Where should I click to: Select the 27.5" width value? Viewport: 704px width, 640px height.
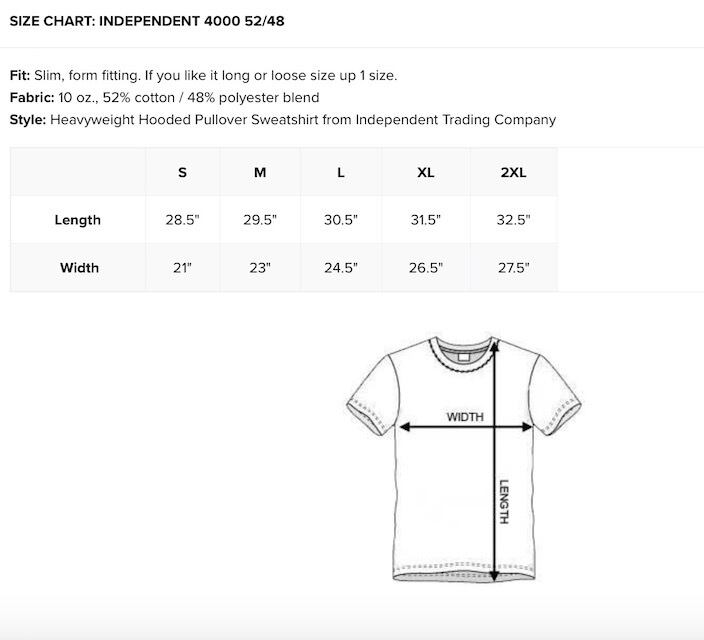[x=513, y=268]
